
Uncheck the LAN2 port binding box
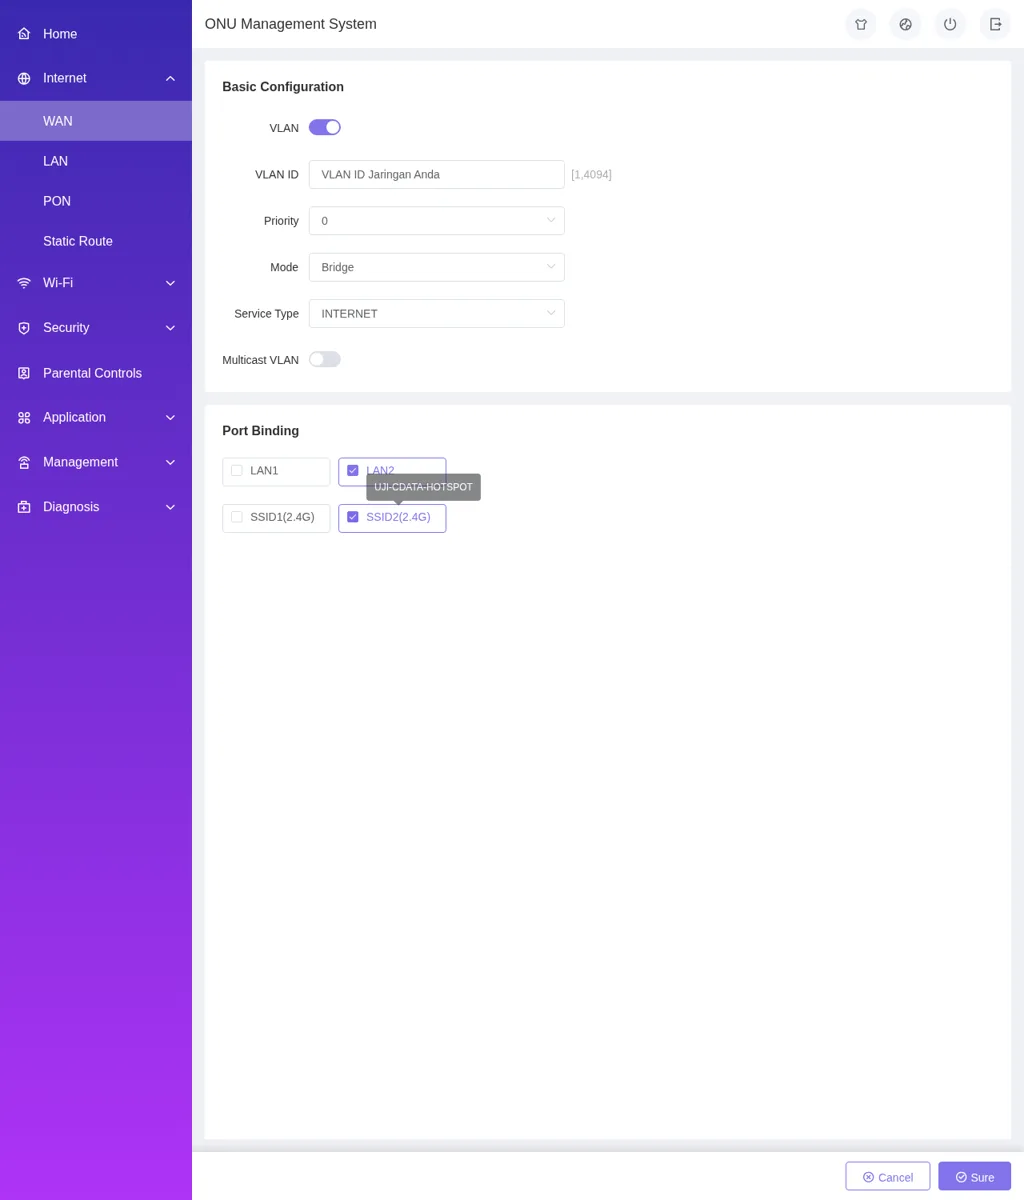352,471
